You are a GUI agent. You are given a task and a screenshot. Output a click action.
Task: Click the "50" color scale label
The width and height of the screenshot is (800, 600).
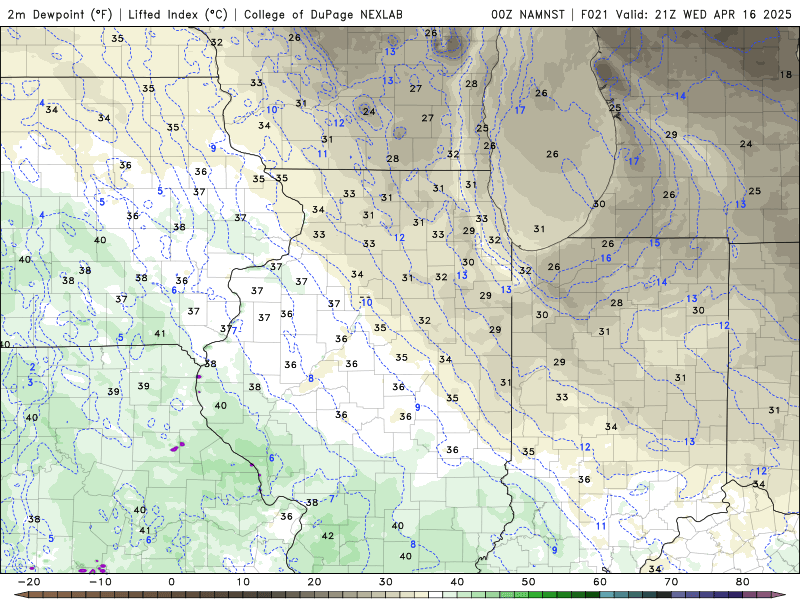pyautogui.click(x=529, y=582)
